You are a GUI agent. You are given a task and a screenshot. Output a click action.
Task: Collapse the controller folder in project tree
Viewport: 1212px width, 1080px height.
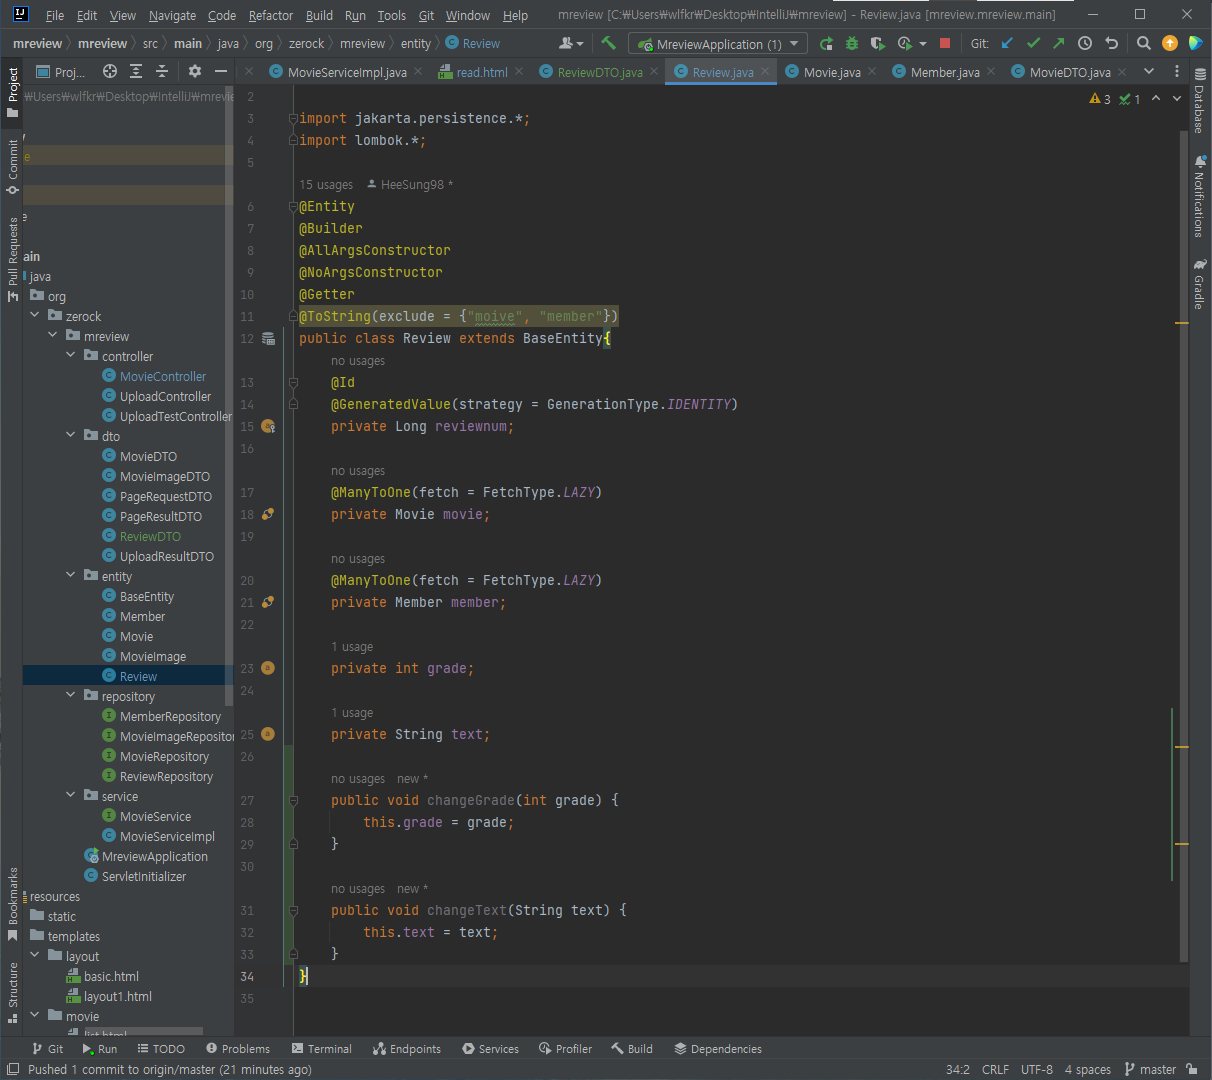coord(71,355)
